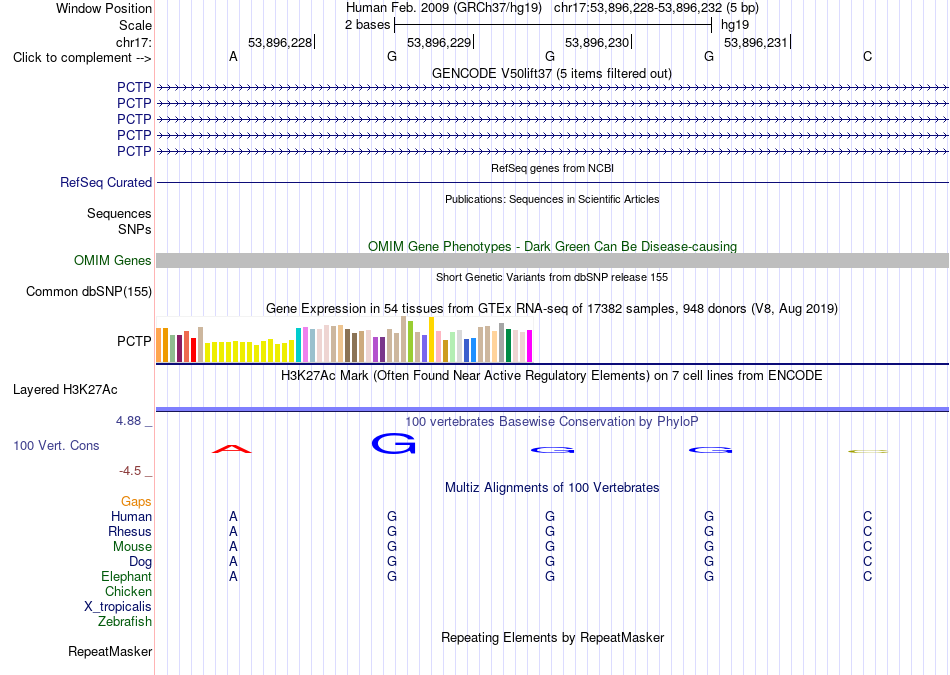Click base C in the reference sequence row
Screen dimensions: 950x675
click(x=868, y=57)
